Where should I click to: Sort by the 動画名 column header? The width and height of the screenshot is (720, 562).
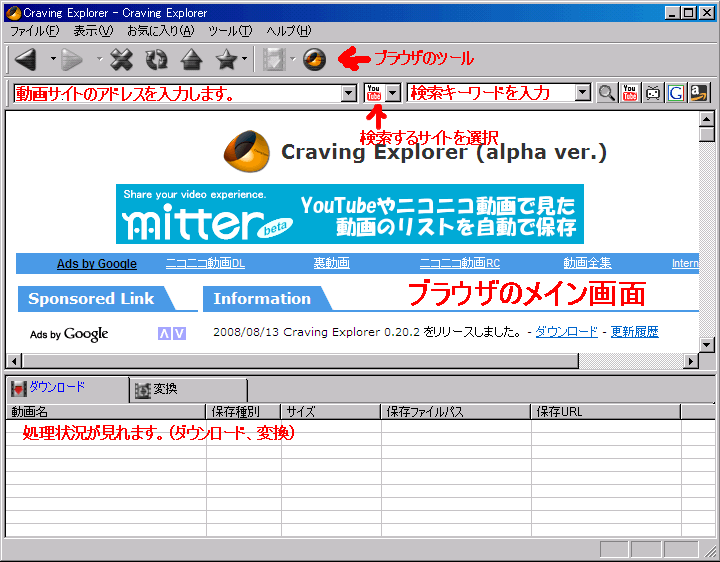pos(106,412)
